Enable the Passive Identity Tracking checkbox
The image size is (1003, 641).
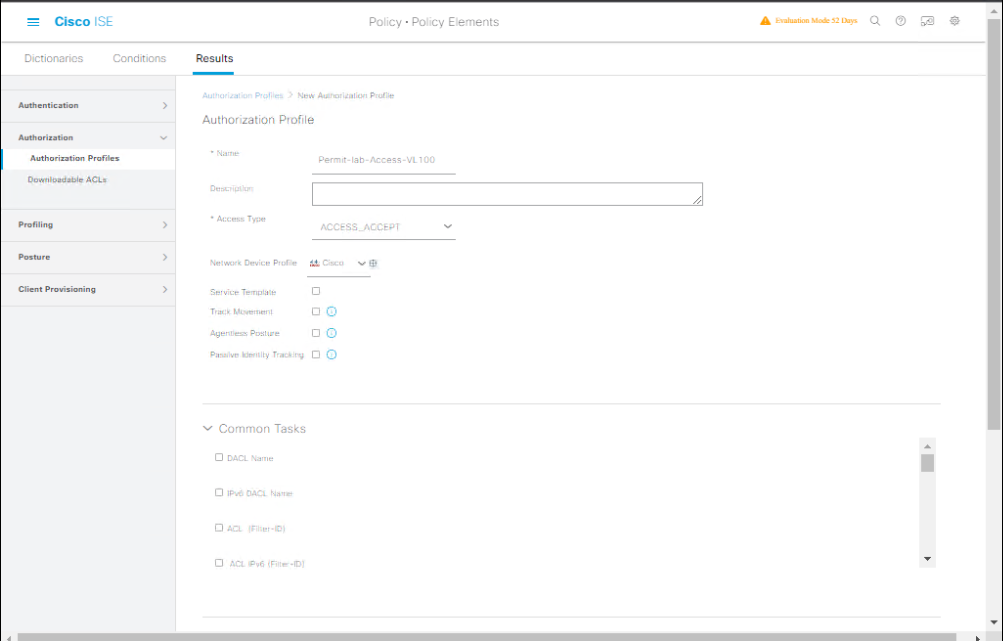click(316, 354)
